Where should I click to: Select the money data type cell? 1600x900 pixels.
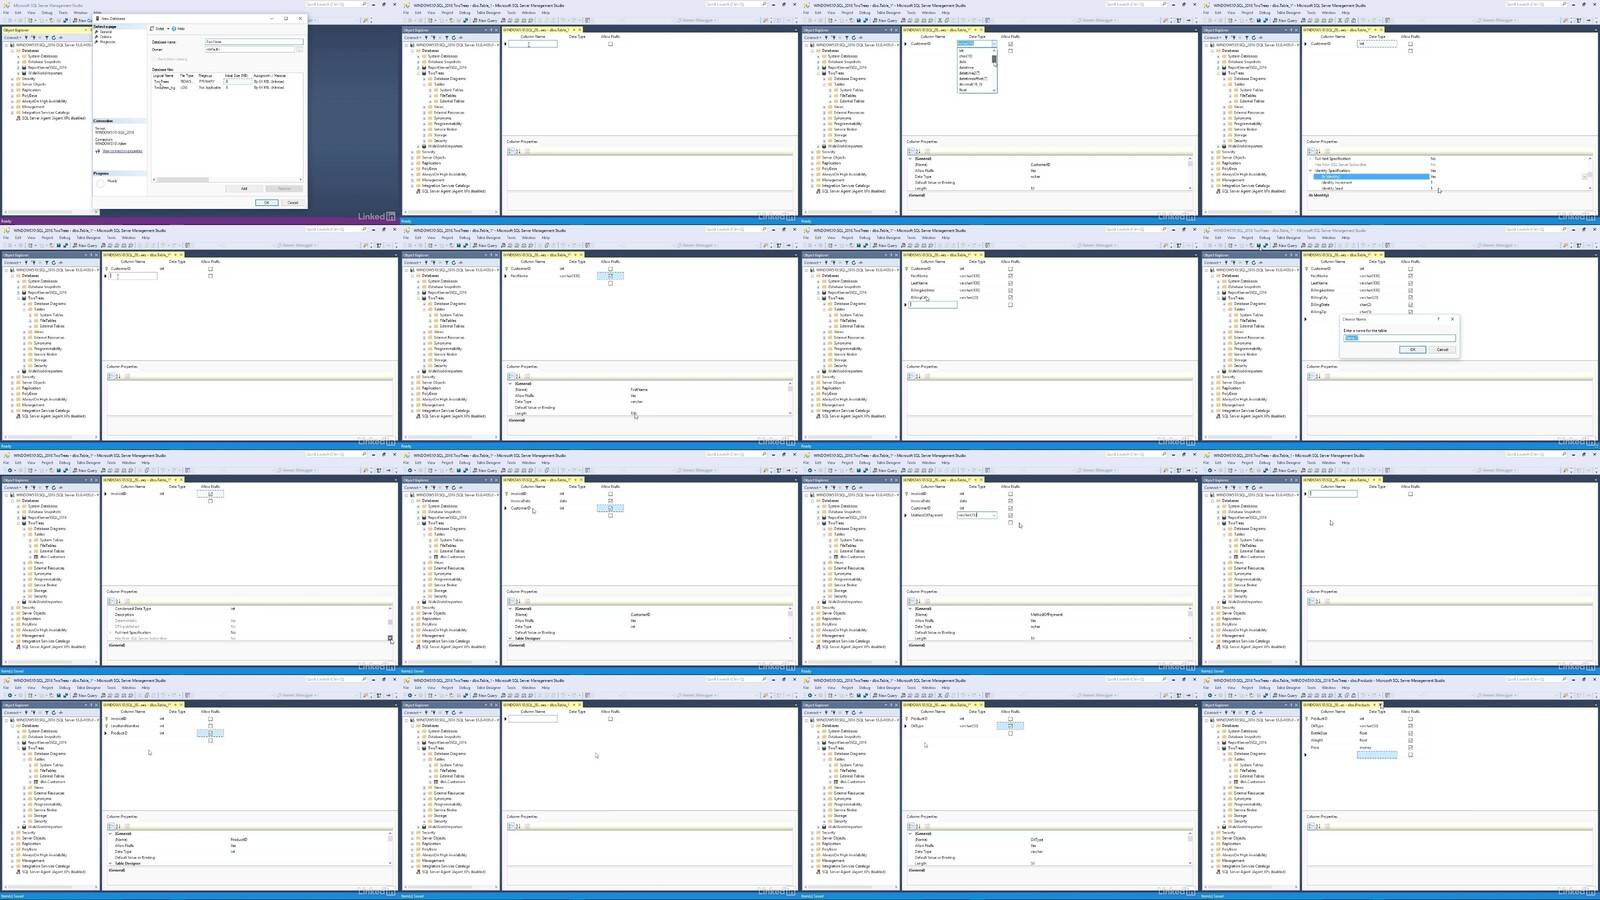point(1365,747)
